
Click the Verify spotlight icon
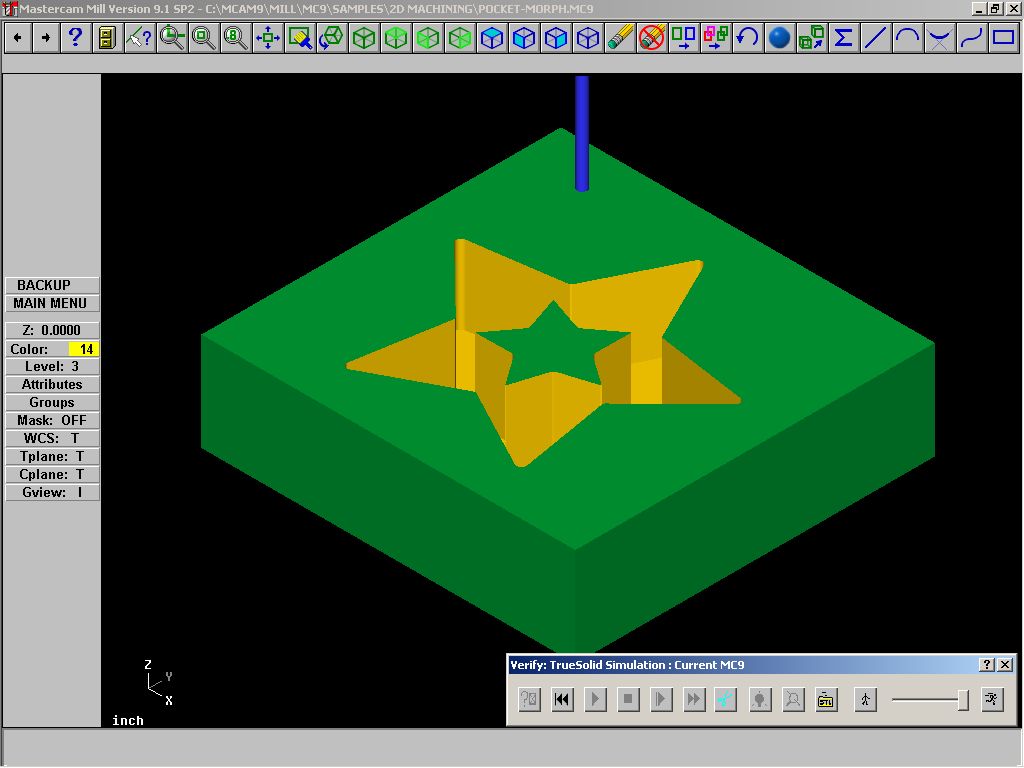[760, 700]
